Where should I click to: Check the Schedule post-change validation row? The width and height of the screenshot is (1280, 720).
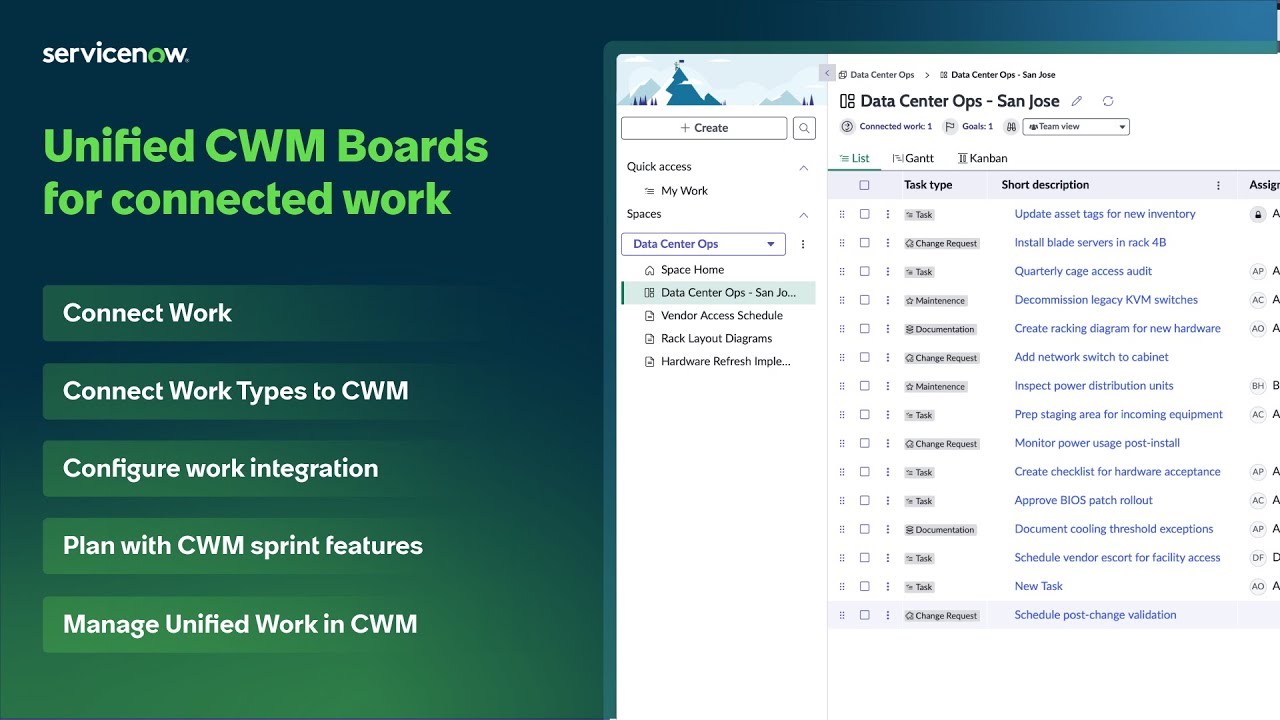(864, 615)
